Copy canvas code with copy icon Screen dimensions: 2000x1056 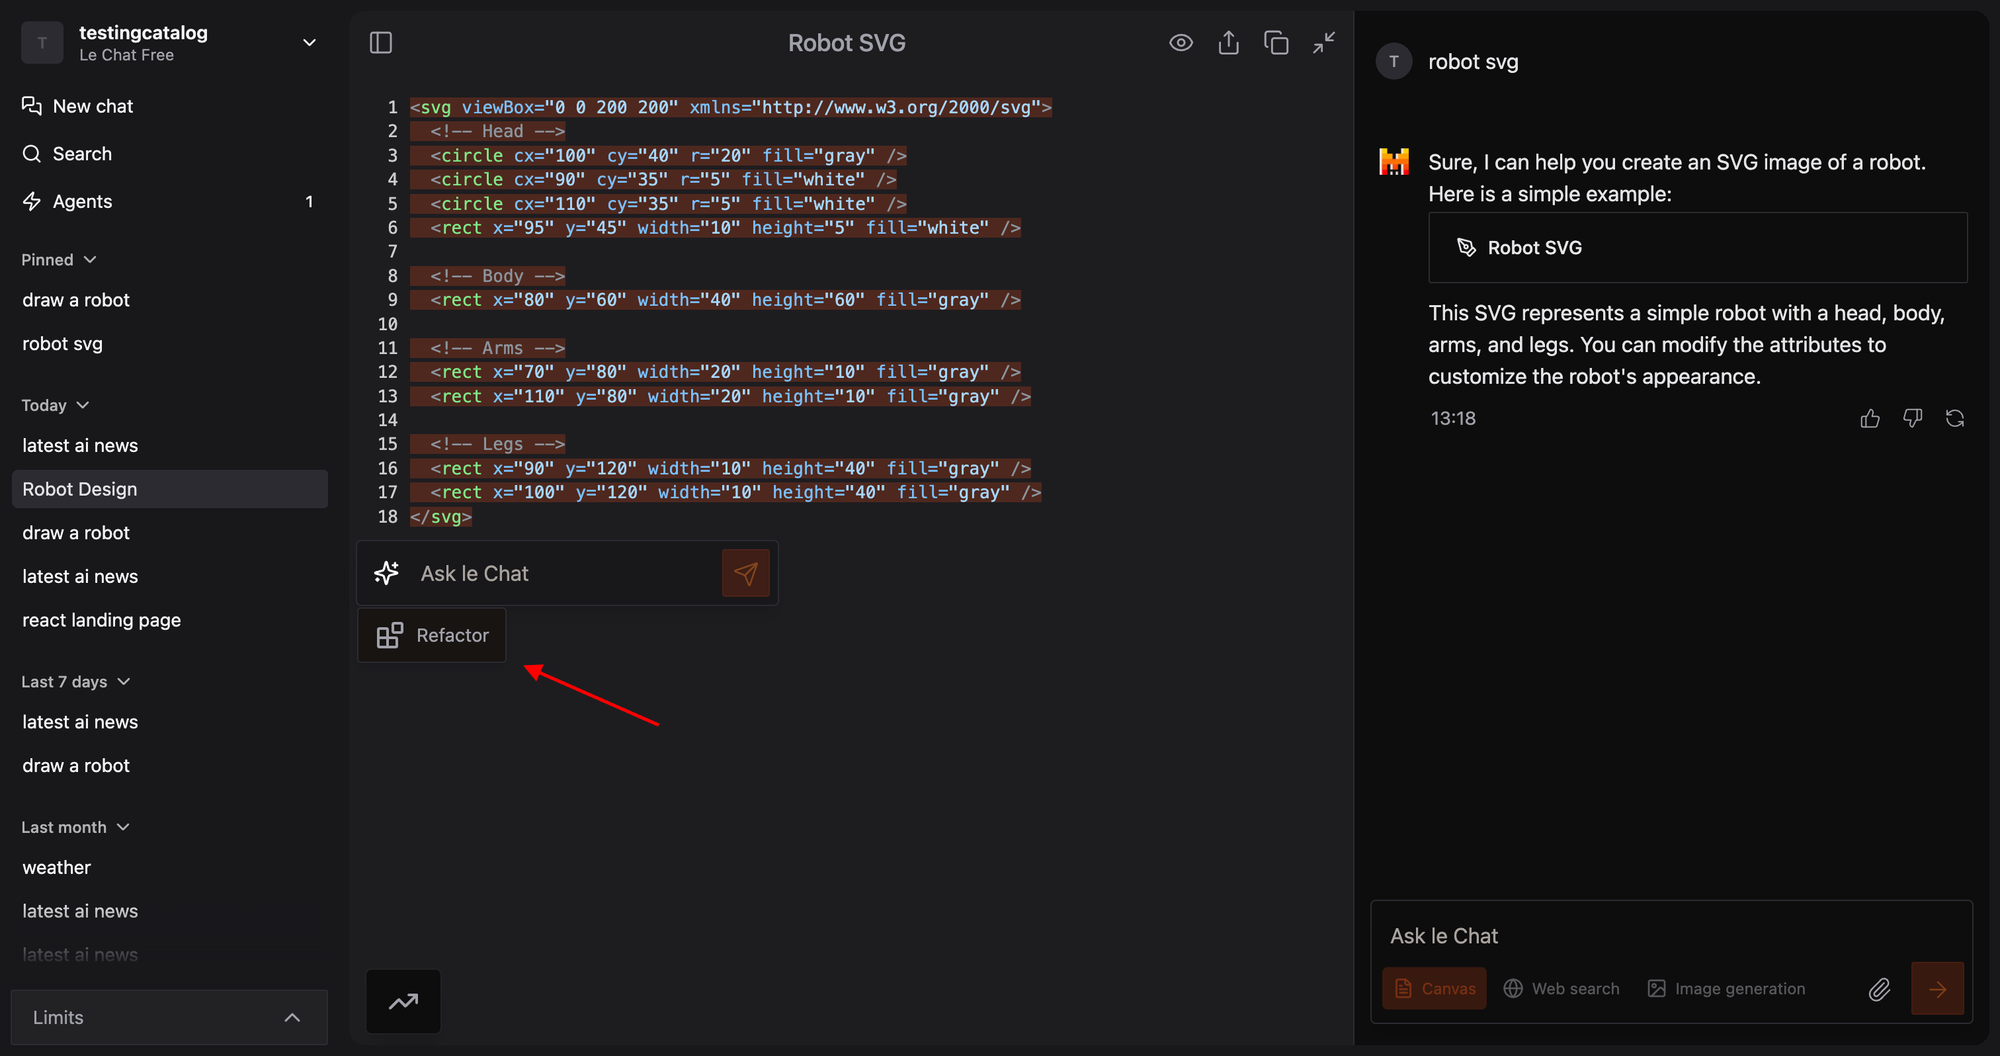(x=1276, y=43)
